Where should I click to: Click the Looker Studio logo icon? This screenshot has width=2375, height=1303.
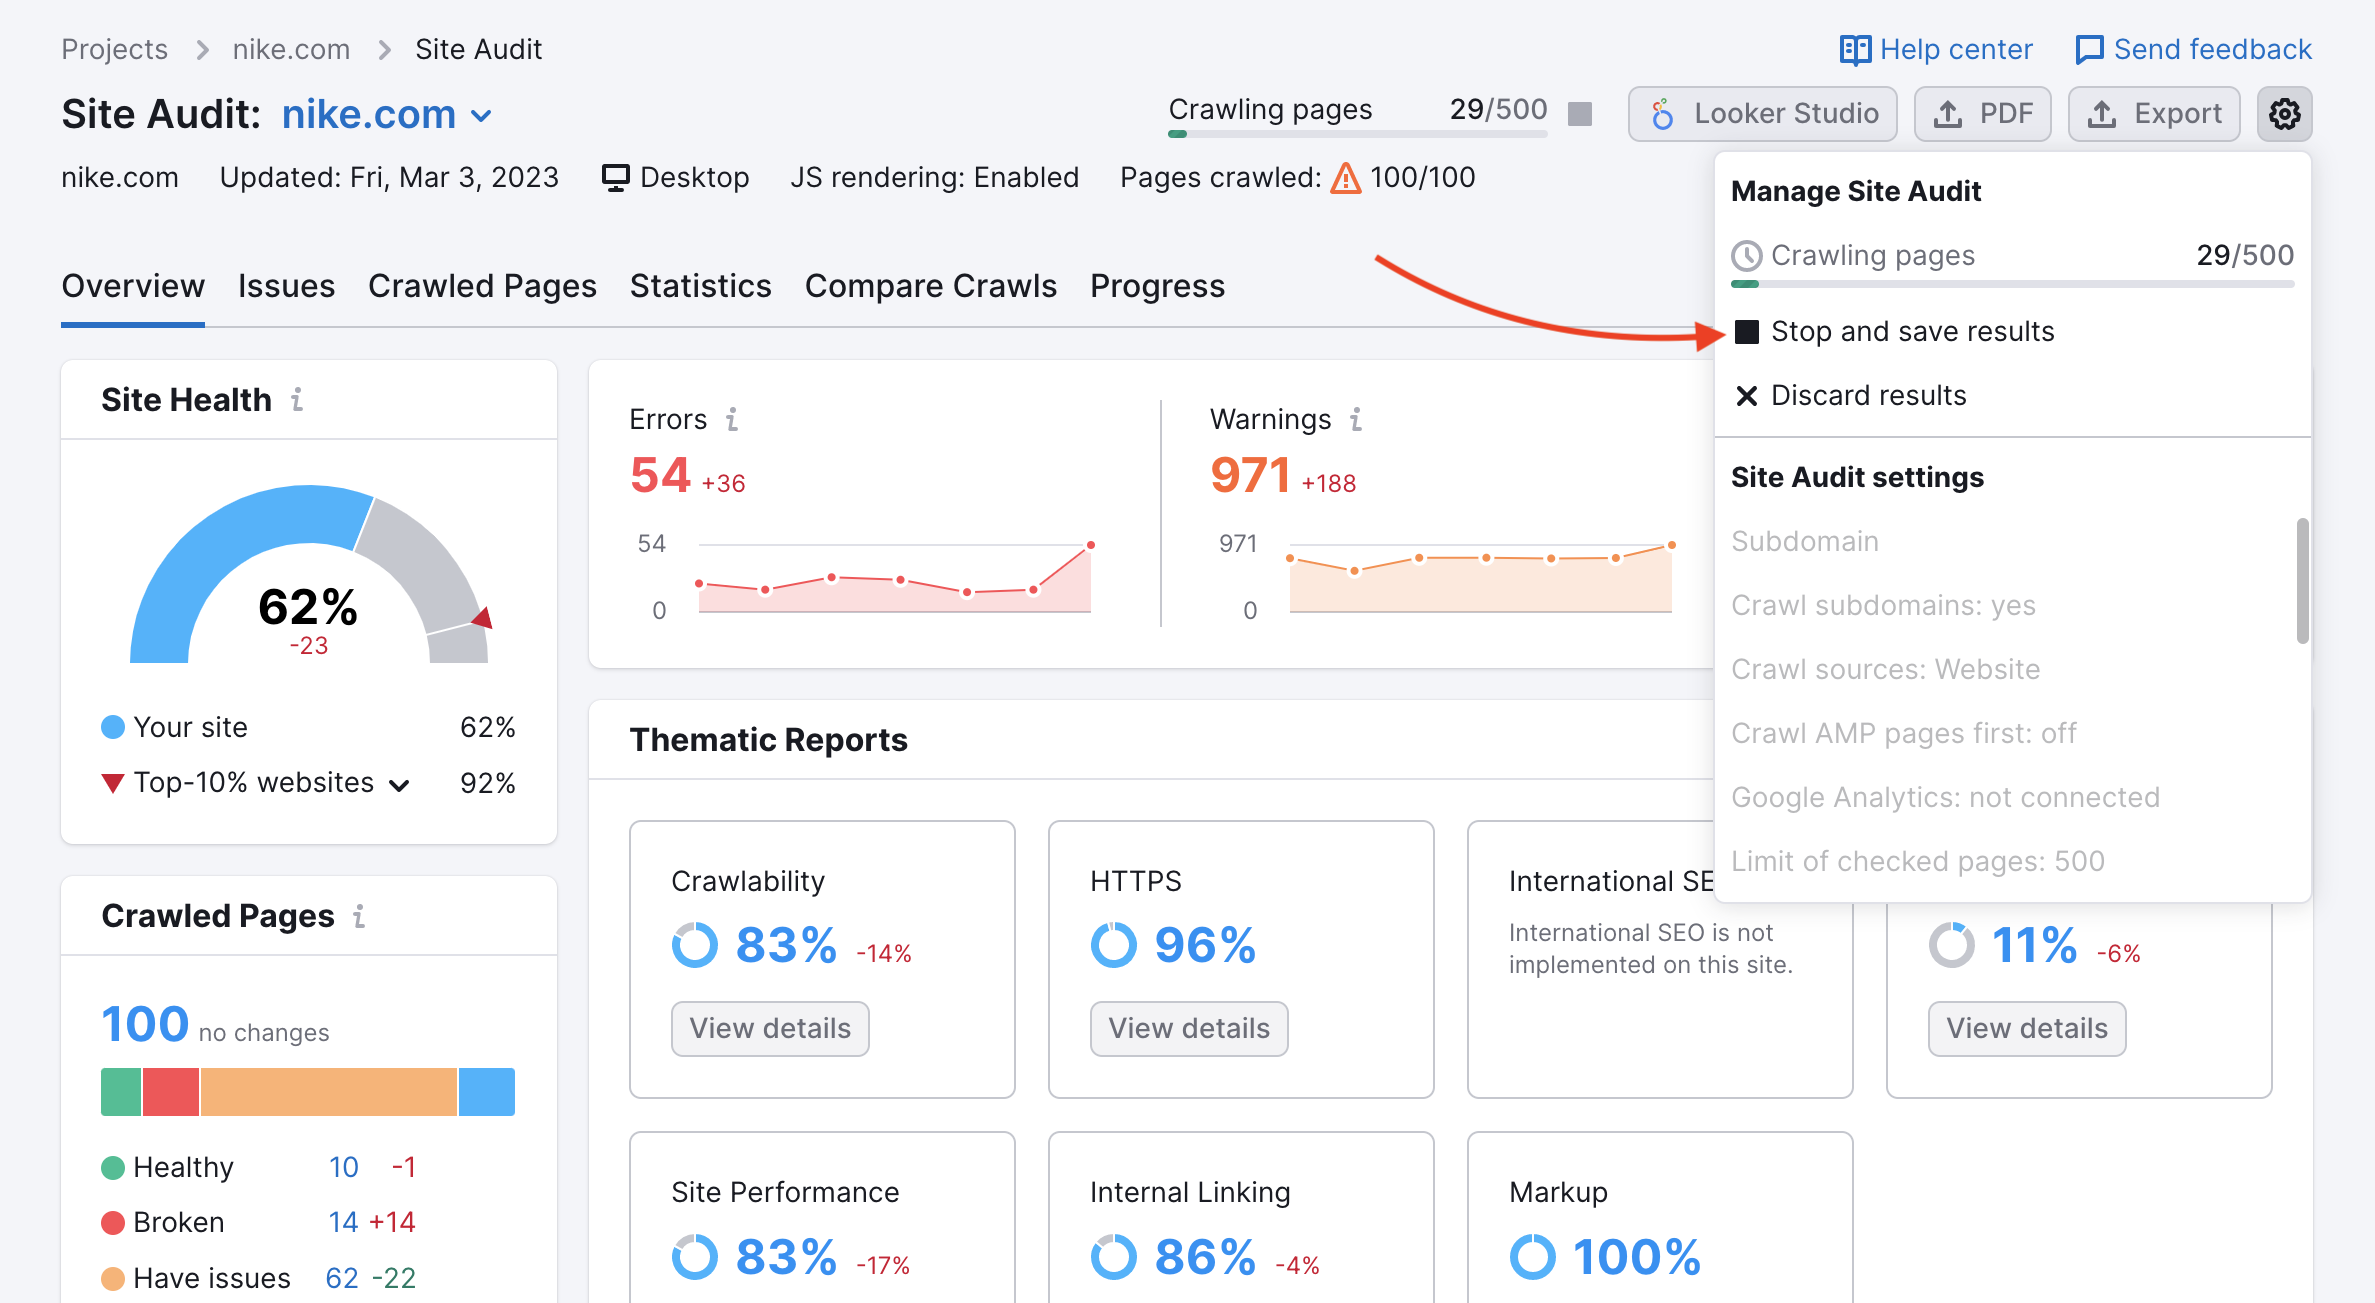pos(1662,114)
